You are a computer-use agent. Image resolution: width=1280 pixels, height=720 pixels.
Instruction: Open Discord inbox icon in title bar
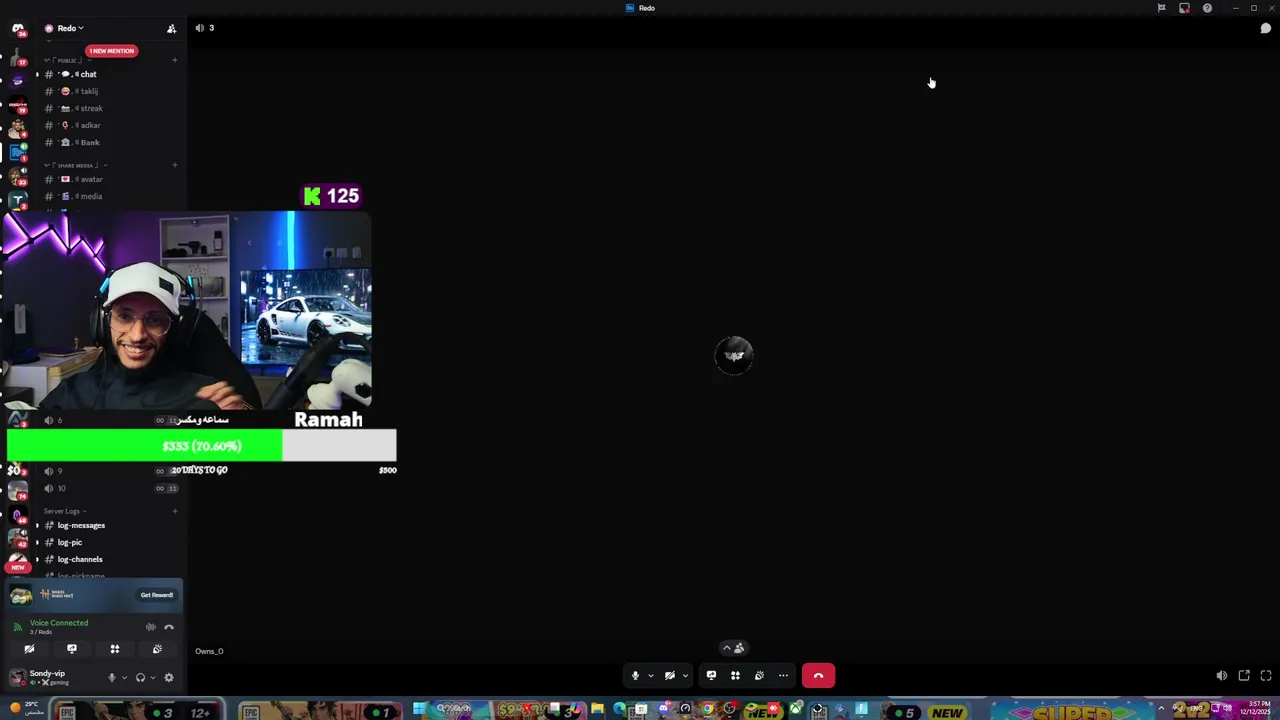[1184, 8]
